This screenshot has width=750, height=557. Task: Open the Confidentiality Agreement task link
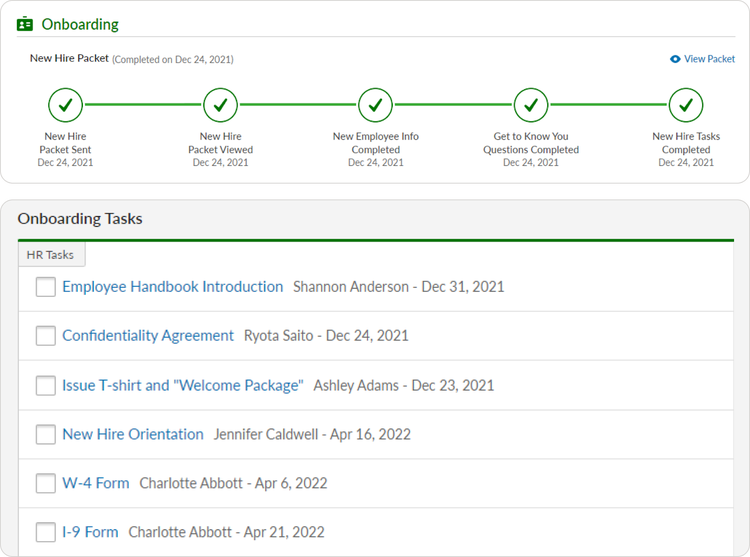148,336
